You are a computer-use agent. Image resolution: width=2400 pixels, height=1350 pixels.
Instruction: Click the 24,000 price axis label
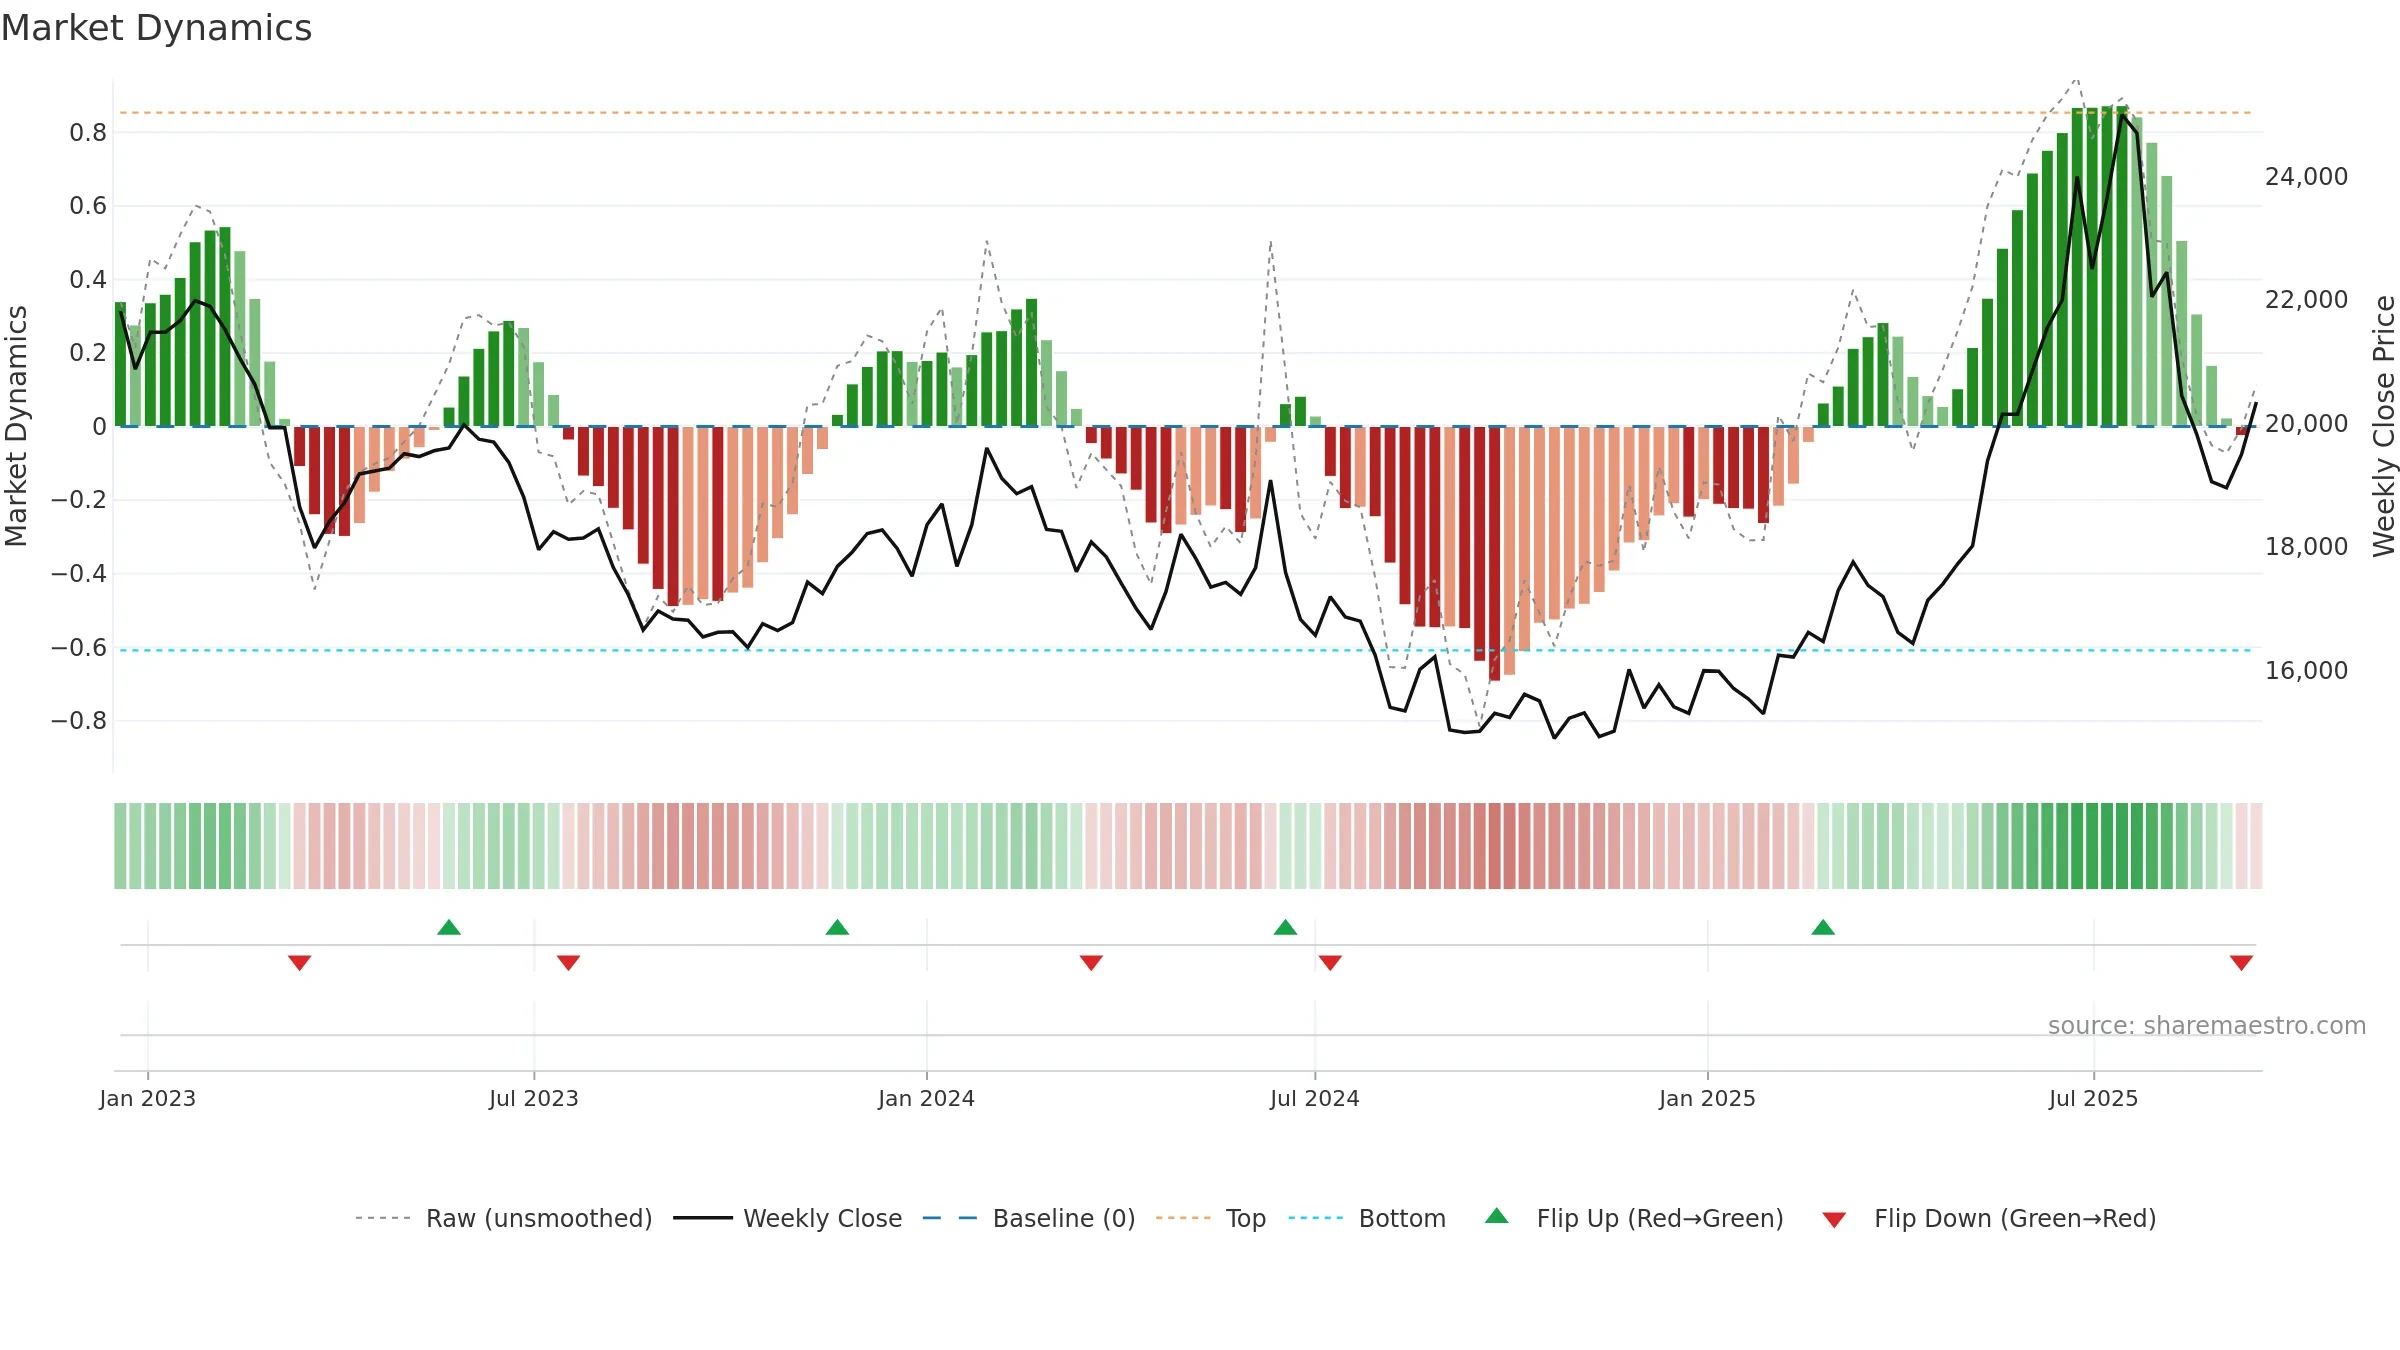(x=2306, y=176)
